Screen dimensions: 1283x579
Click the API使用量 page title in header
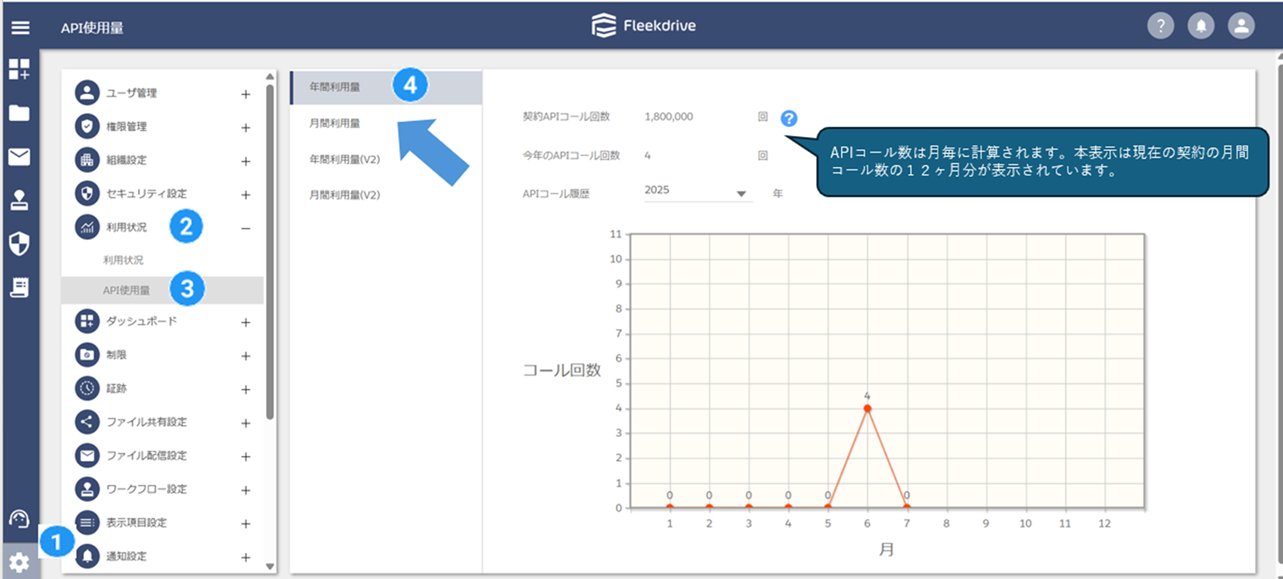[92, 28]
